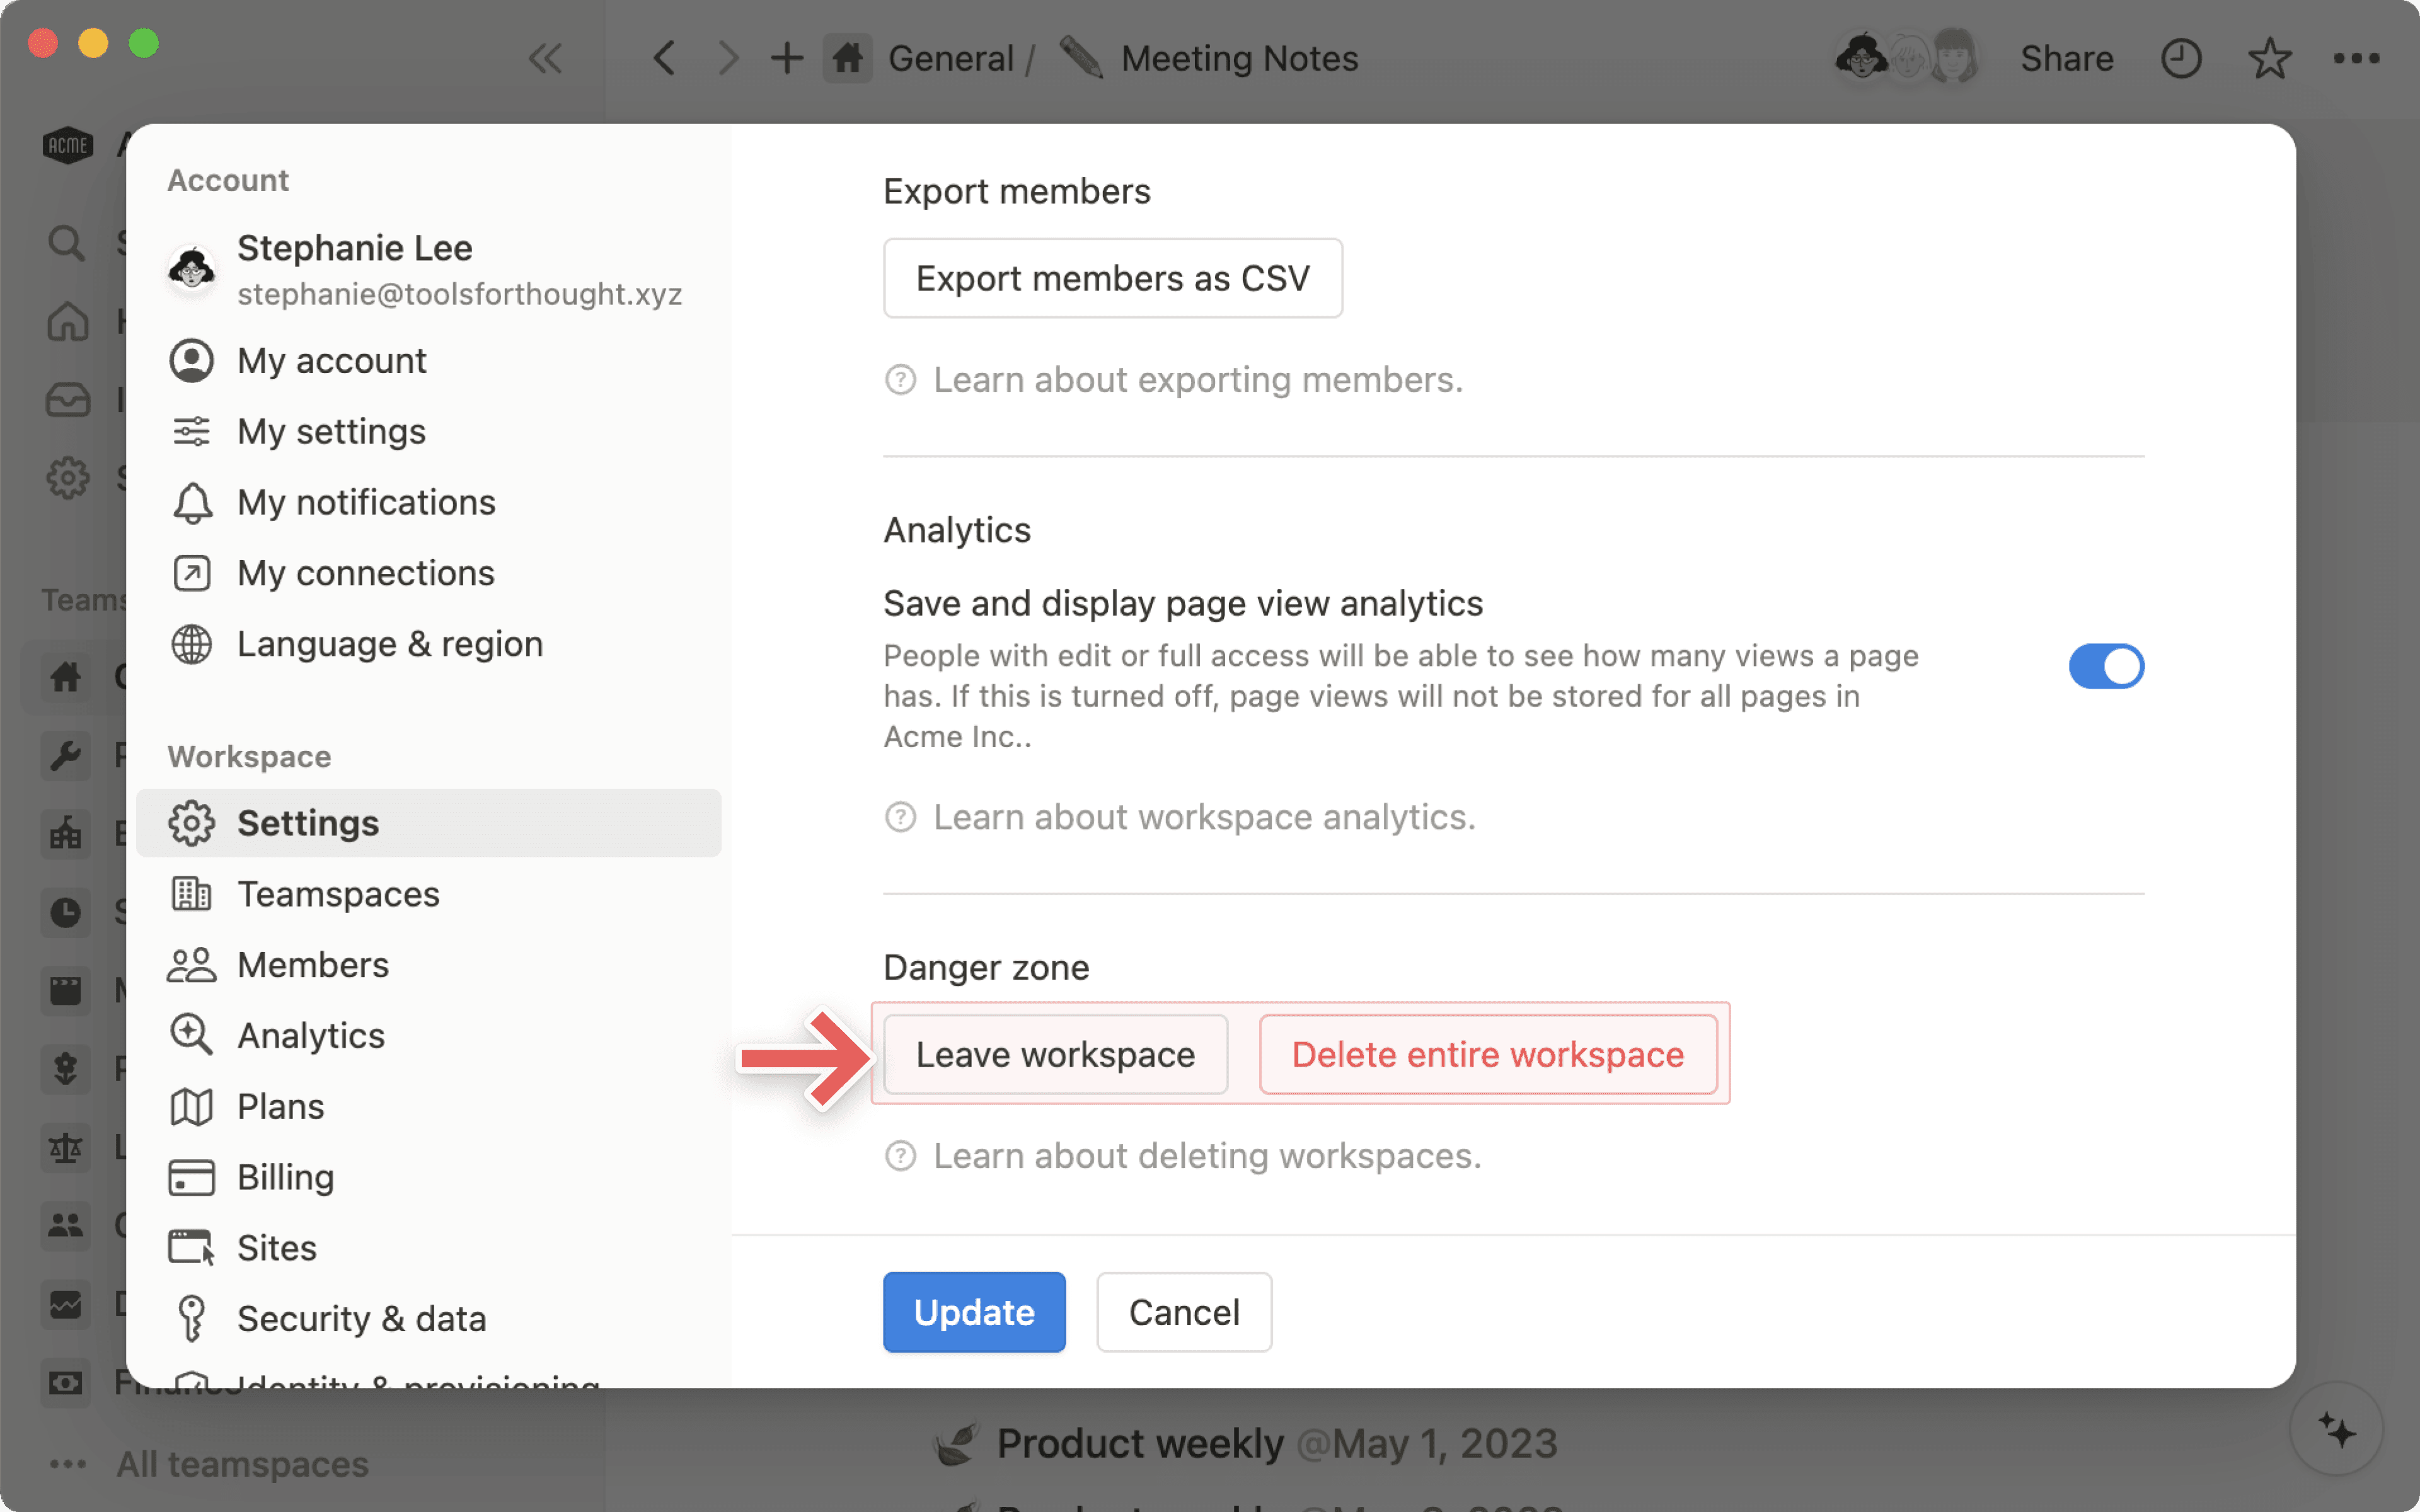
Task: Click Leave workspace button
Action: click(1055, 1055)
